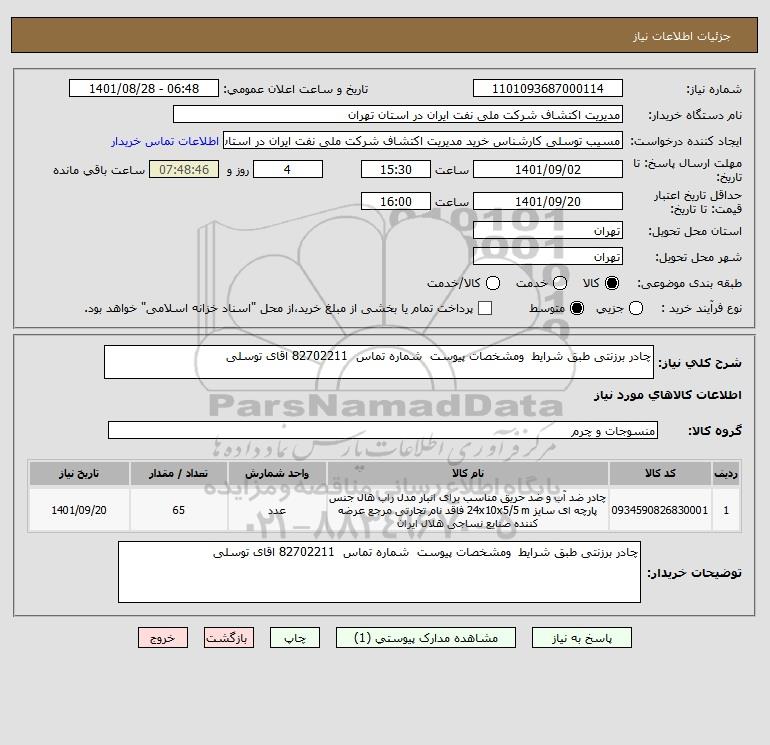Click the 15:30 time field
The height and width of the screenshot is (745, 770).
click(396, 169)
